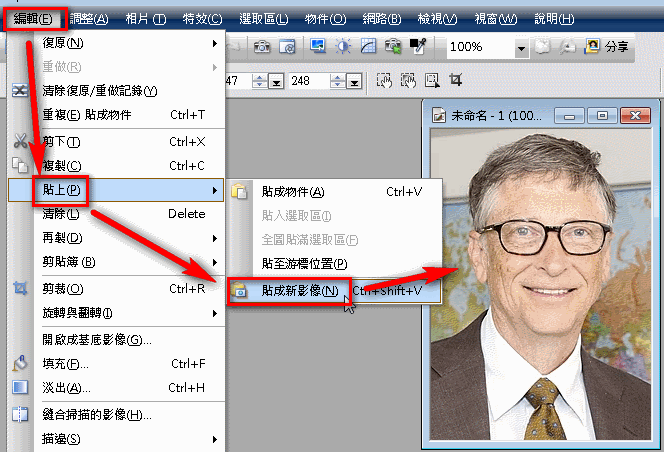Open the dropdown next to the 248 field
Image resolution: width=664 pixels, height=452 pixels.
357,81
